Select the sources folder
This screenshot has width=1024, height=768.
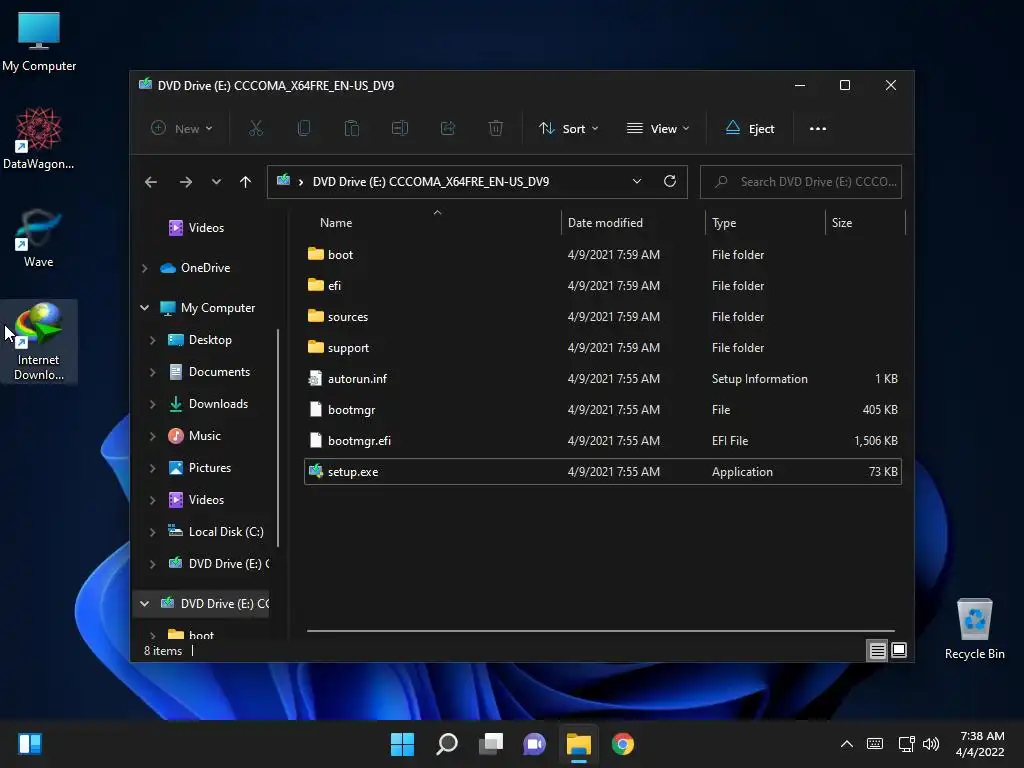pos(602,317)
